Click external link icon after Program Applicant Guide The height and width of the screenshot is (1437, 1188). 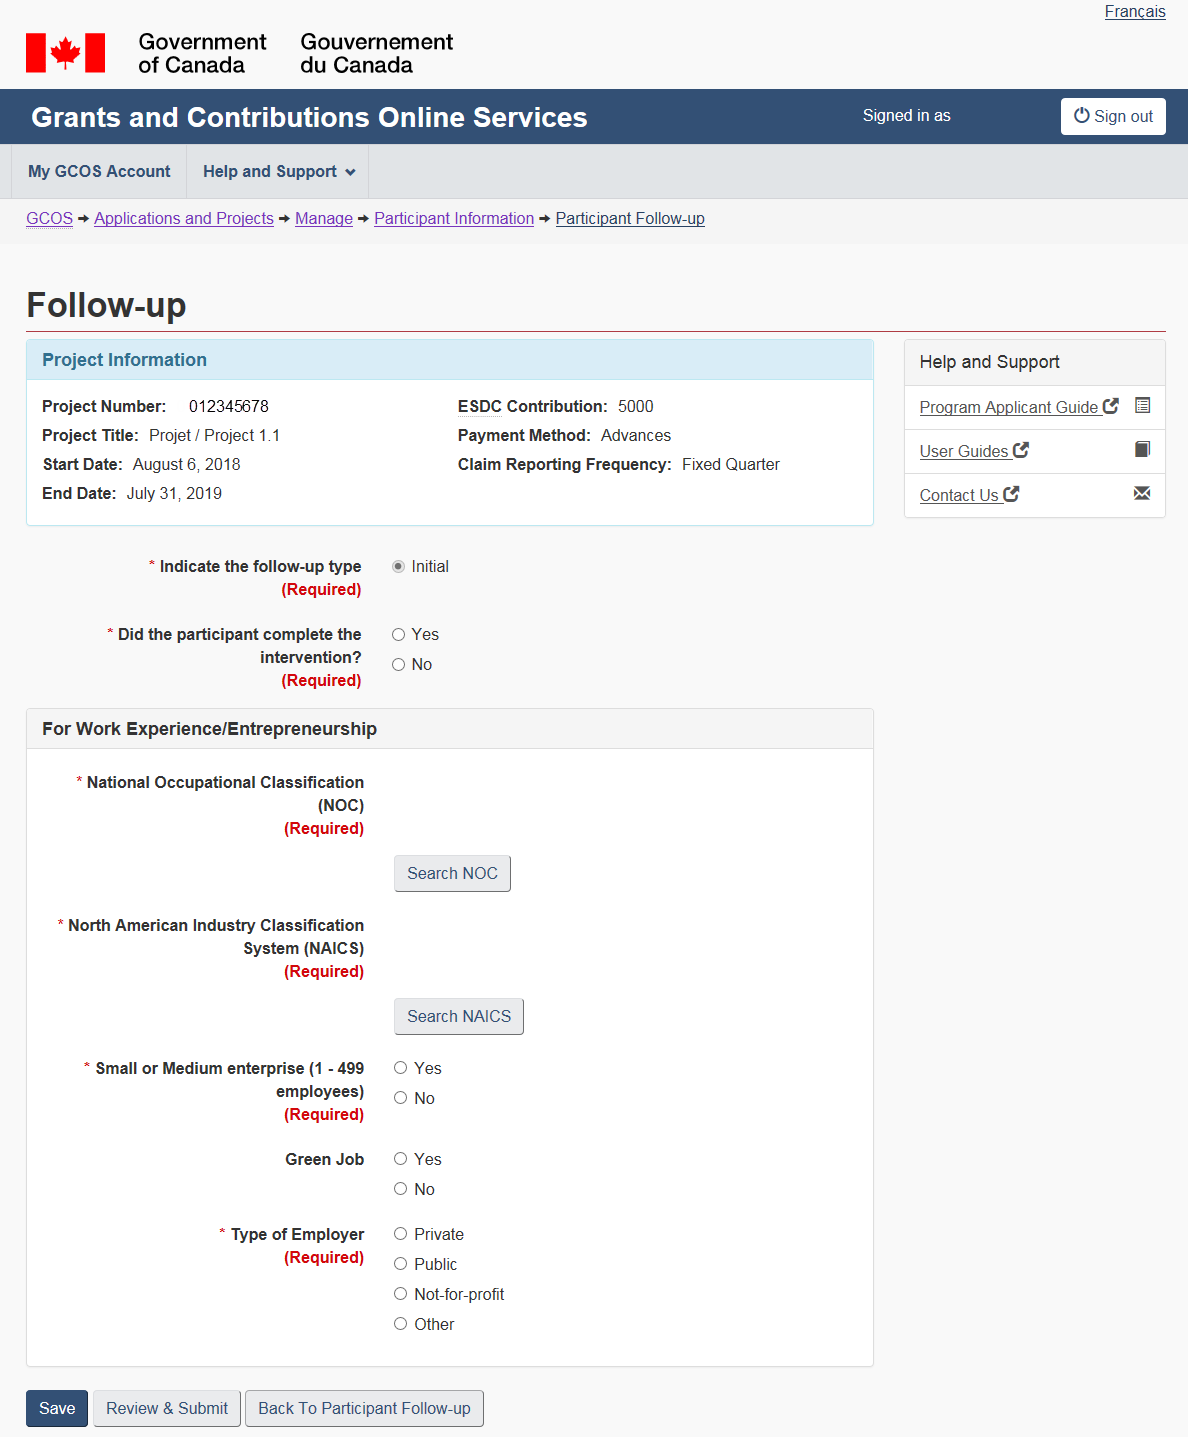[x=1110, y=406]
